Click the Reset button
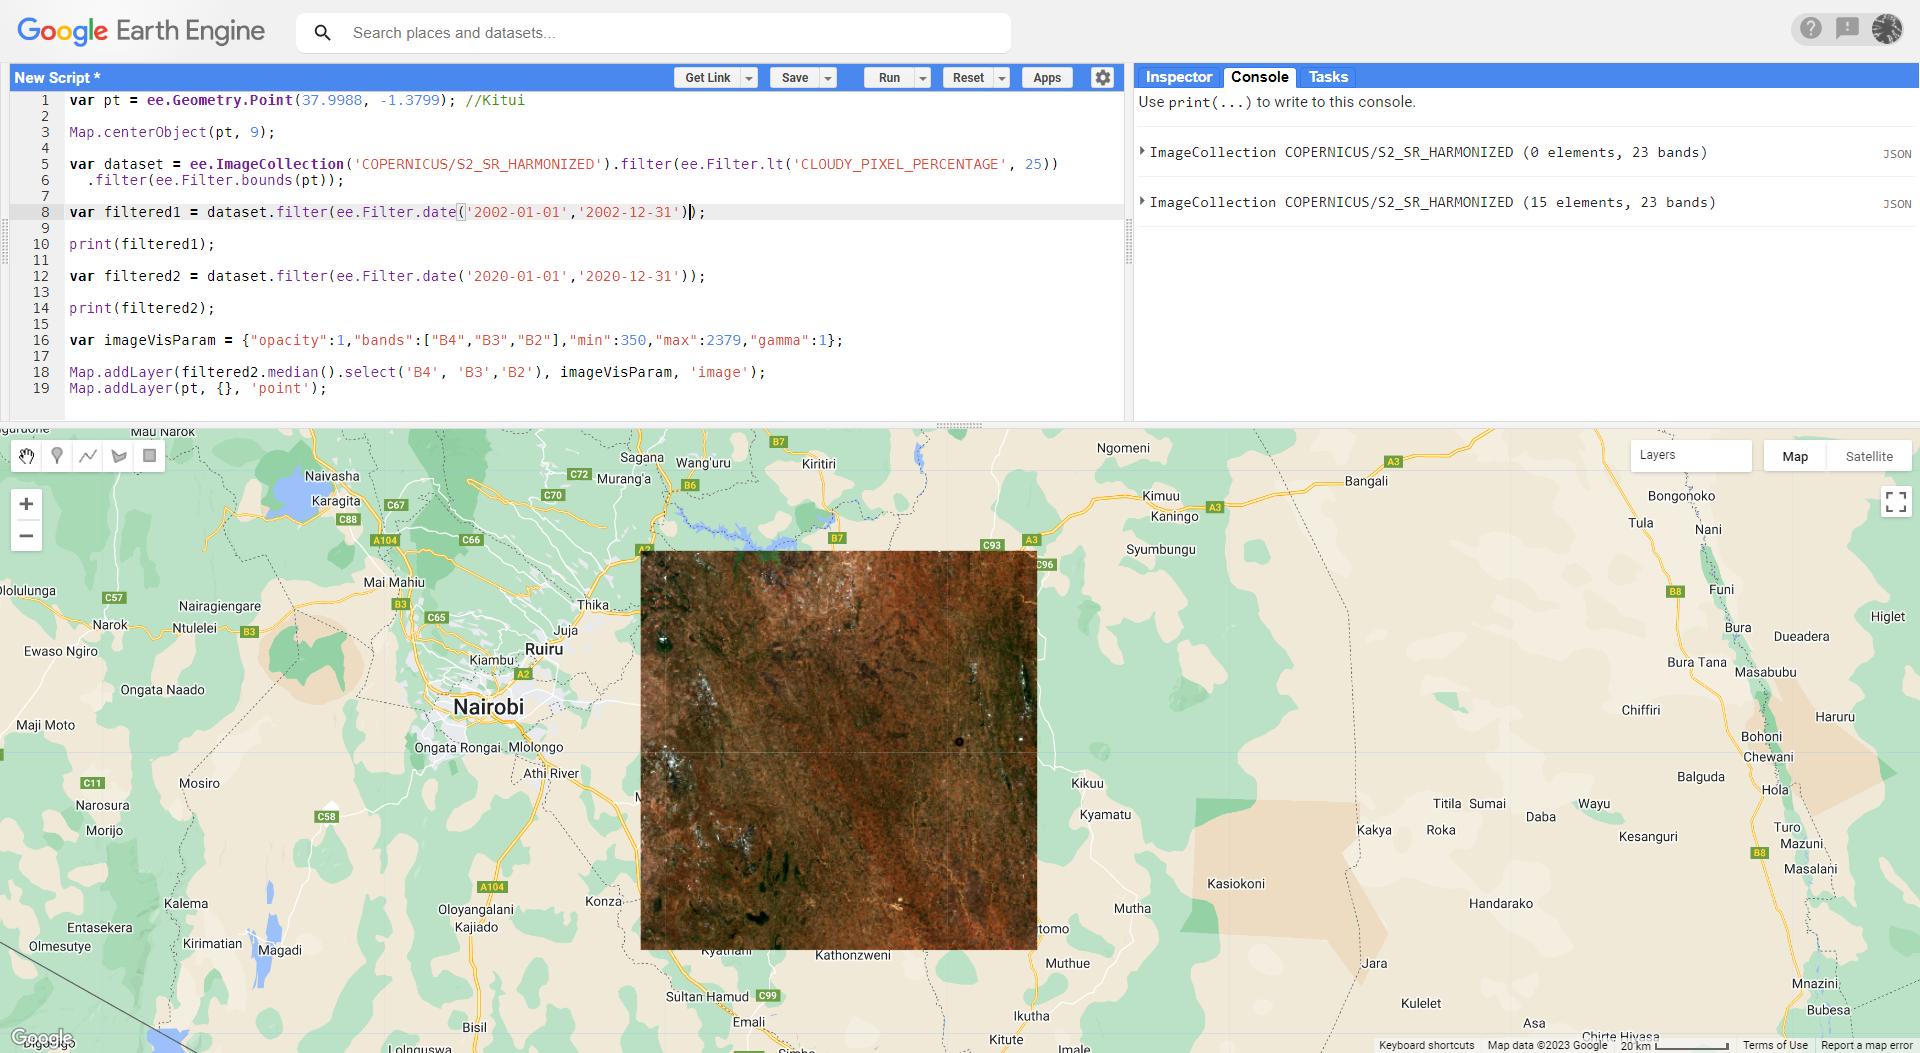This screenshot has width=1920, height=1053. 968,78
